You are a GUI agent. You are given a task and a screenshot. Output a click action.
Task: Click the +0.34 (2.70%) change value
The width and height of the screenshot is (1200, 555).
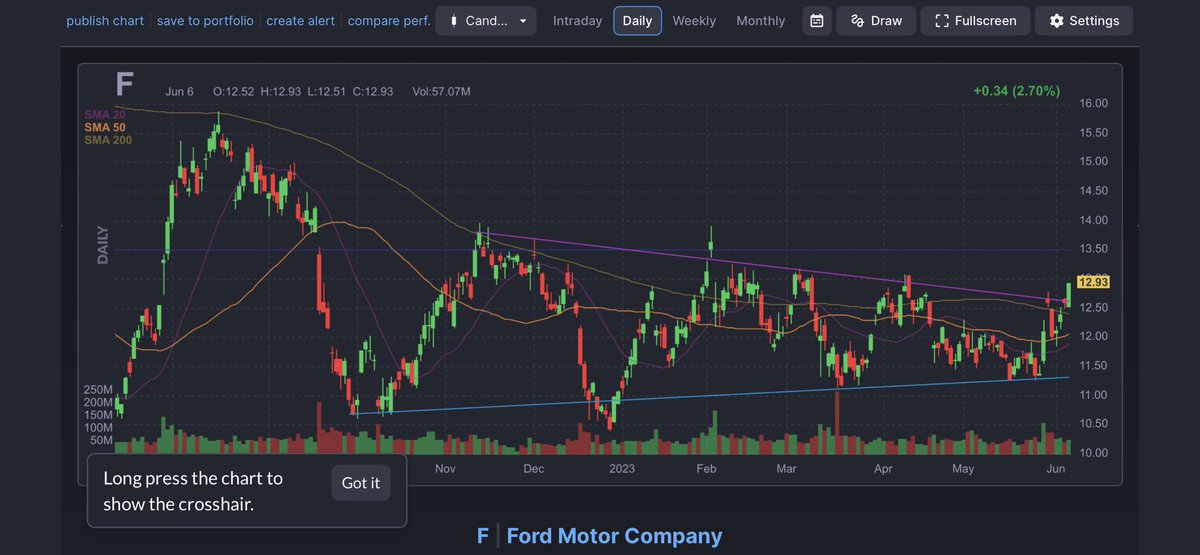1015,91
